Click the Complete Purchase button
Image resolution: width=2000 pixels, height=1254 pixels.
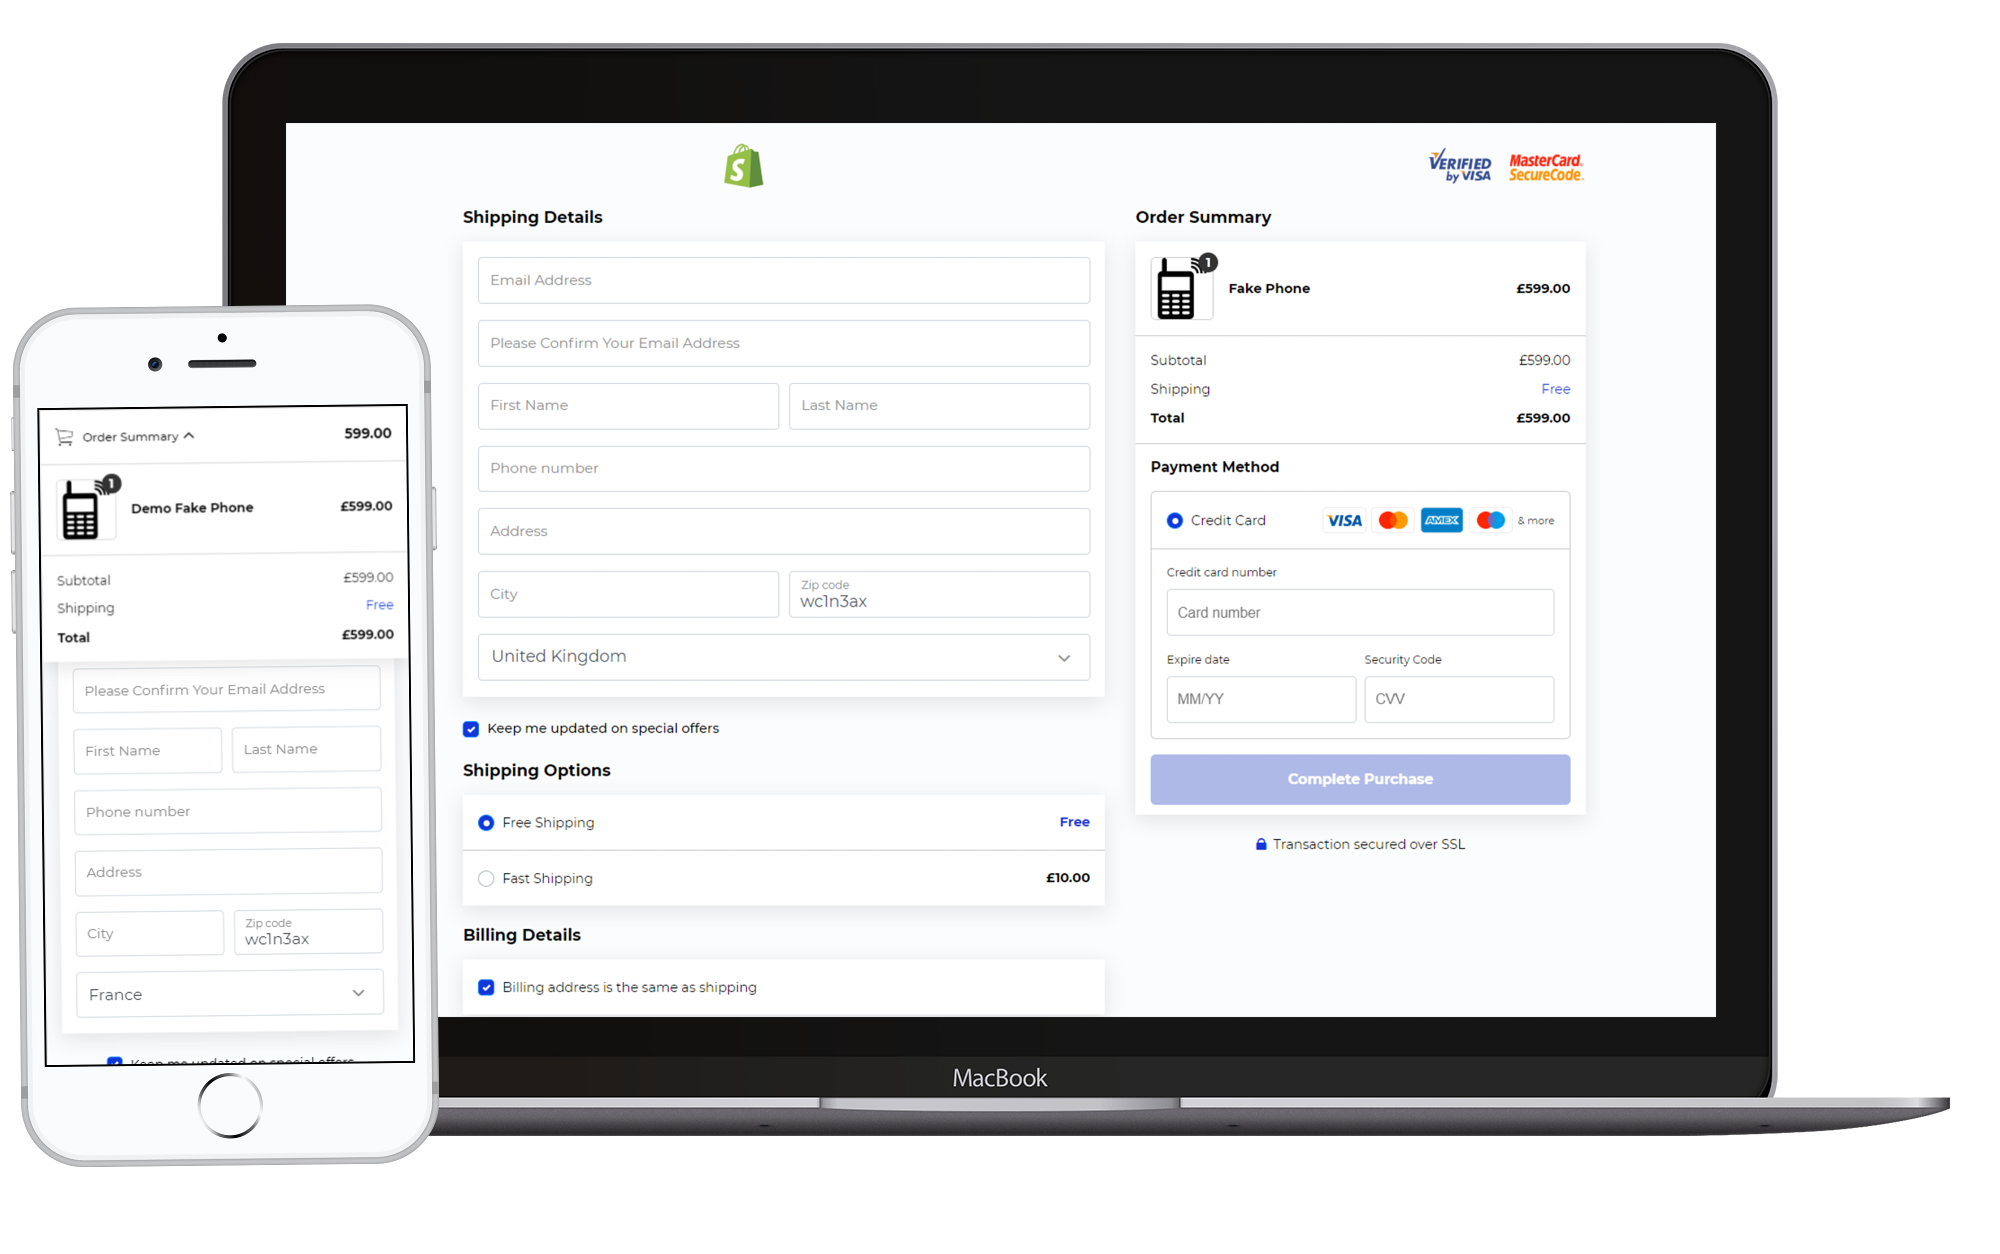[x=1359, y=777]
